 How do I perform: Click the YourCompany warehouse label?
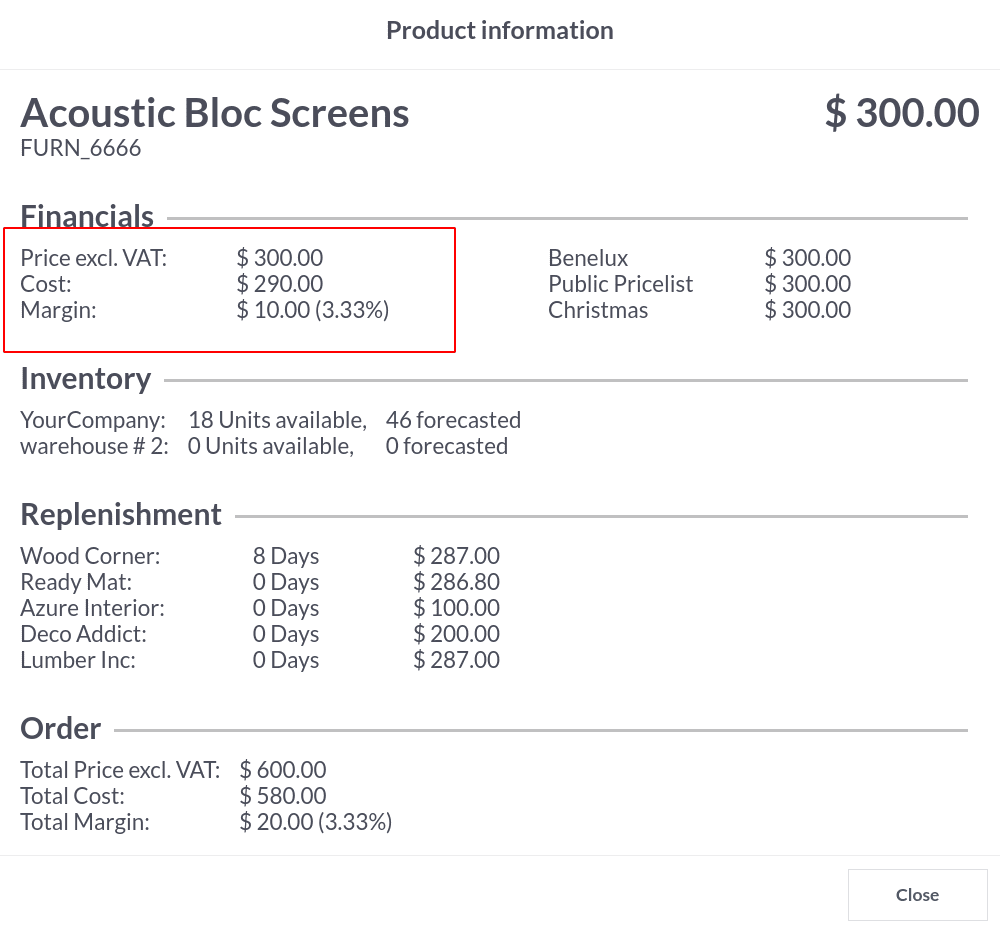point(92,420)
